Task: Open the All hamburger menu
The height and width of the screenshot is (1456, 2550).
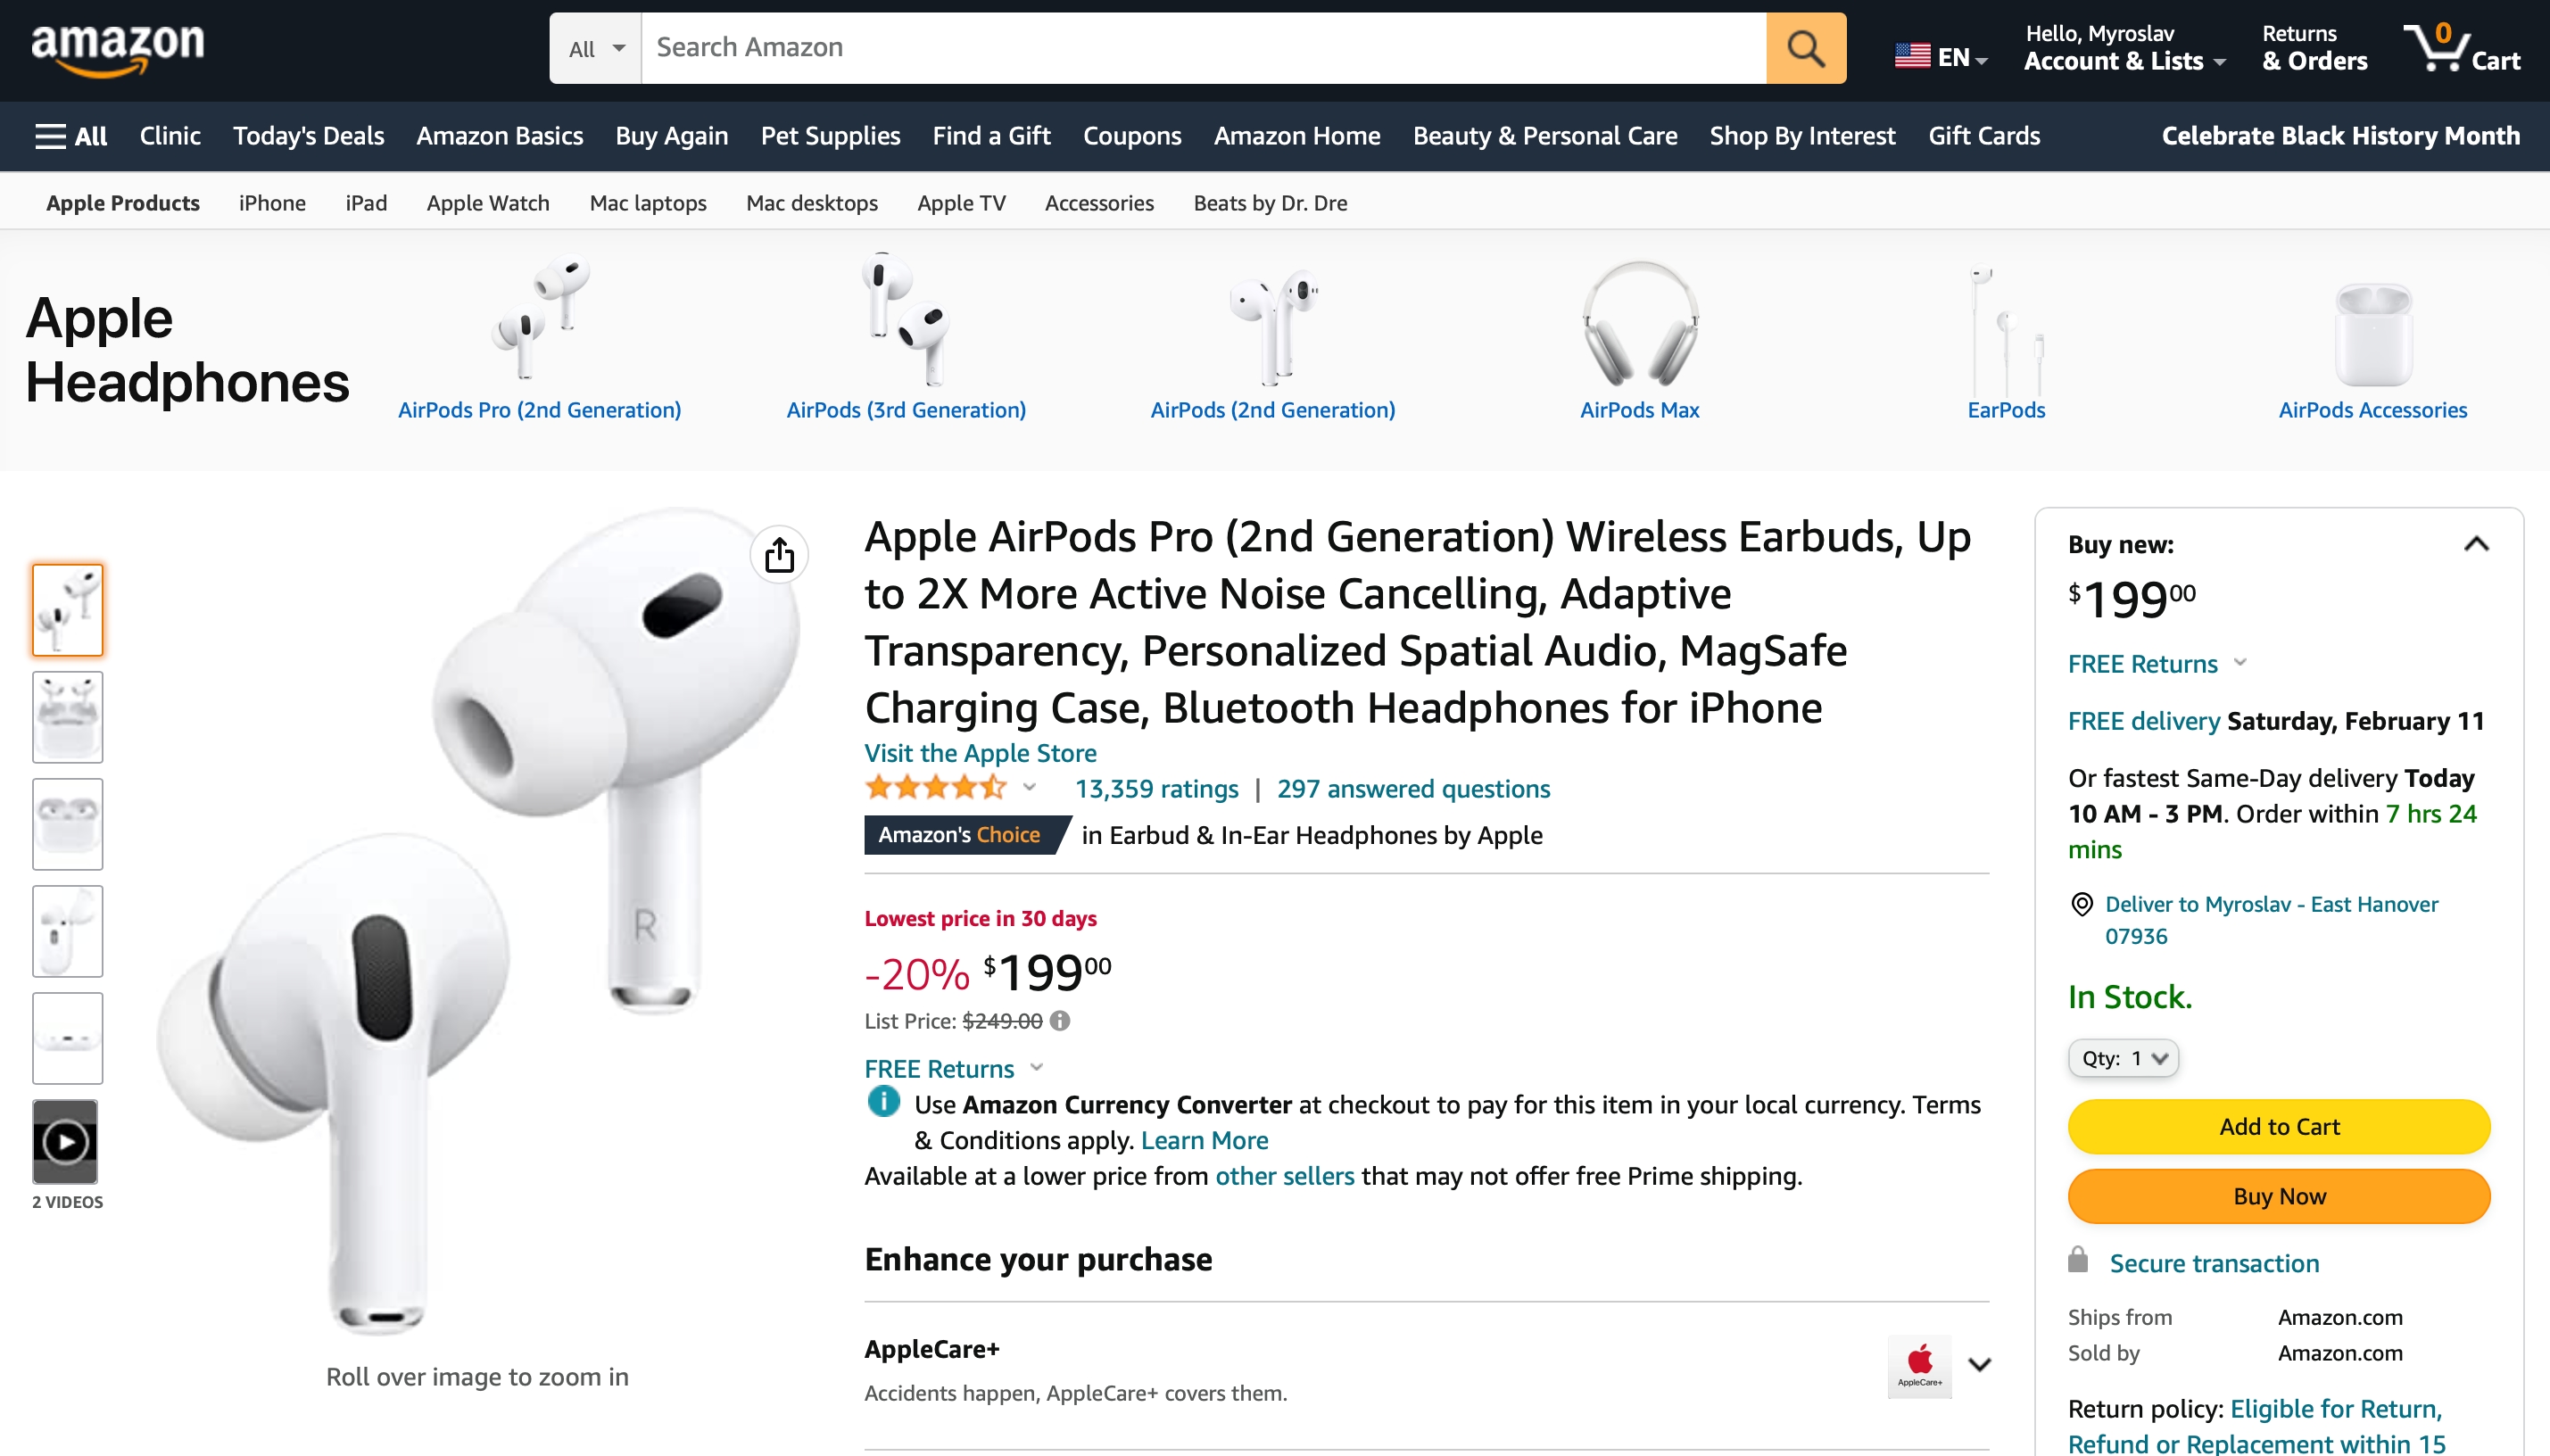Action: 70,136
